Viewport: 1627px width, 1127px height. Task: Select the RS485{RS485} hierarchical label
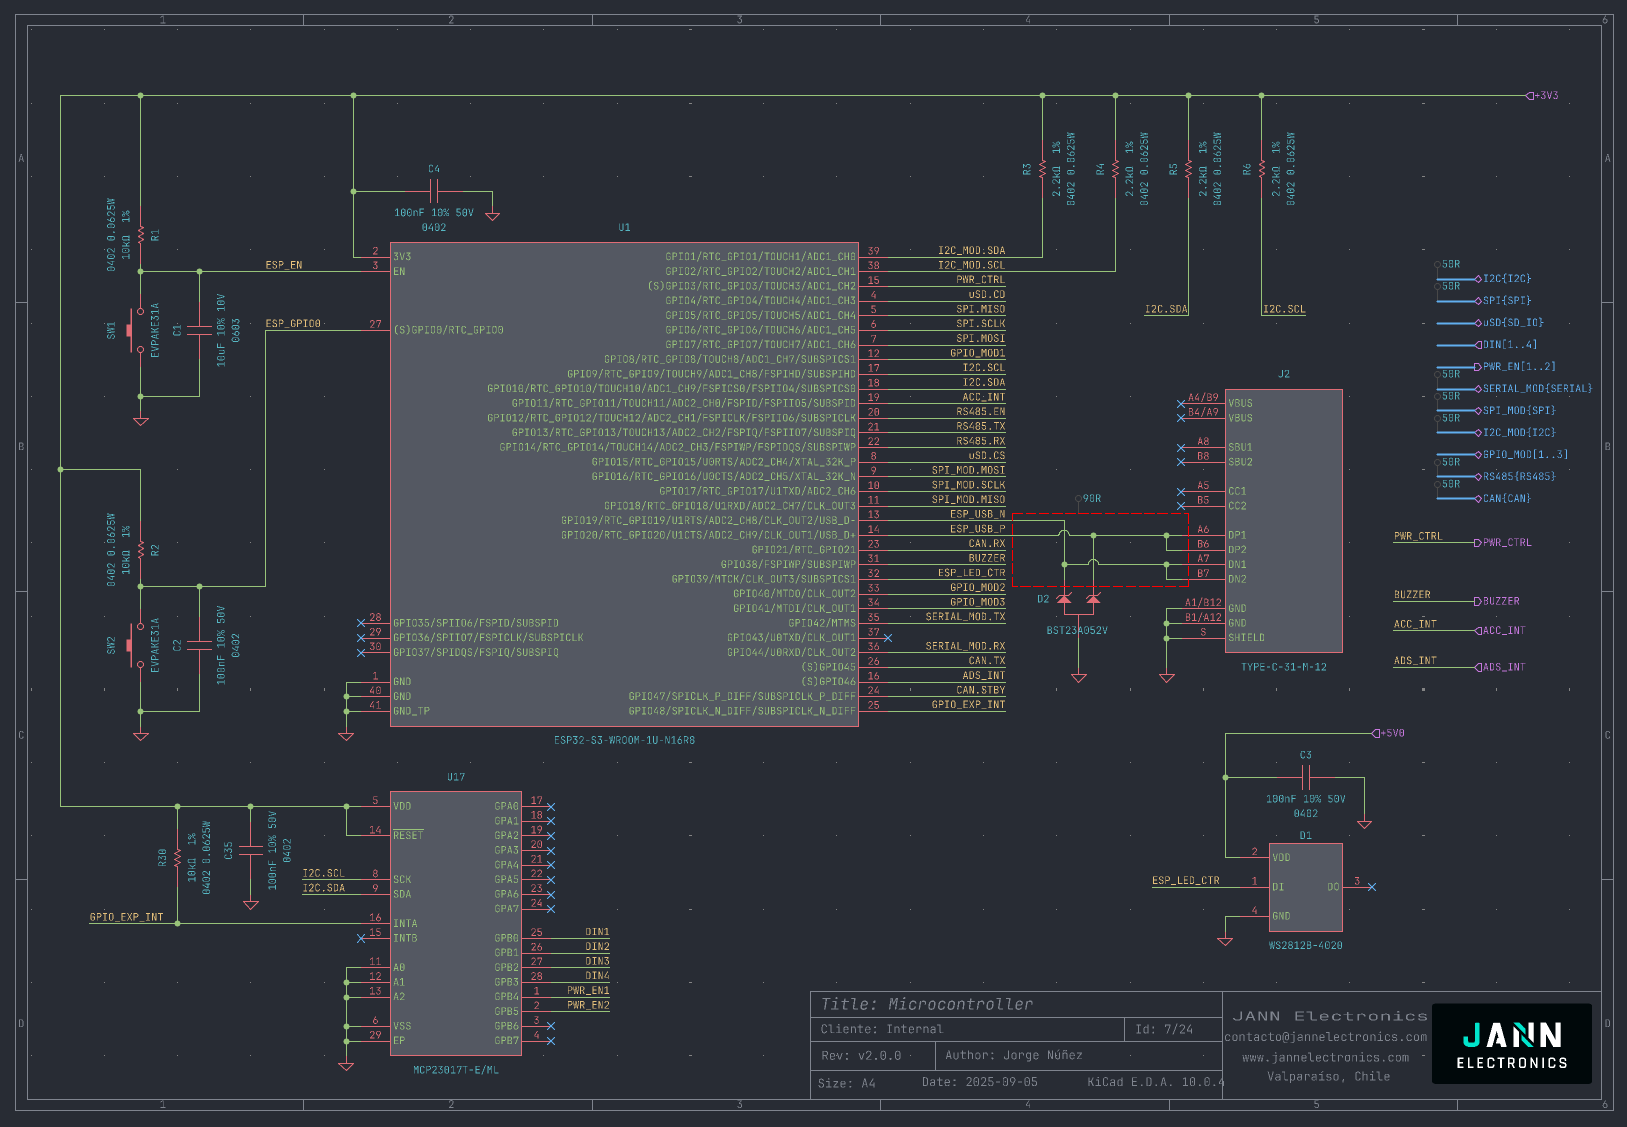coord(1516,477)
